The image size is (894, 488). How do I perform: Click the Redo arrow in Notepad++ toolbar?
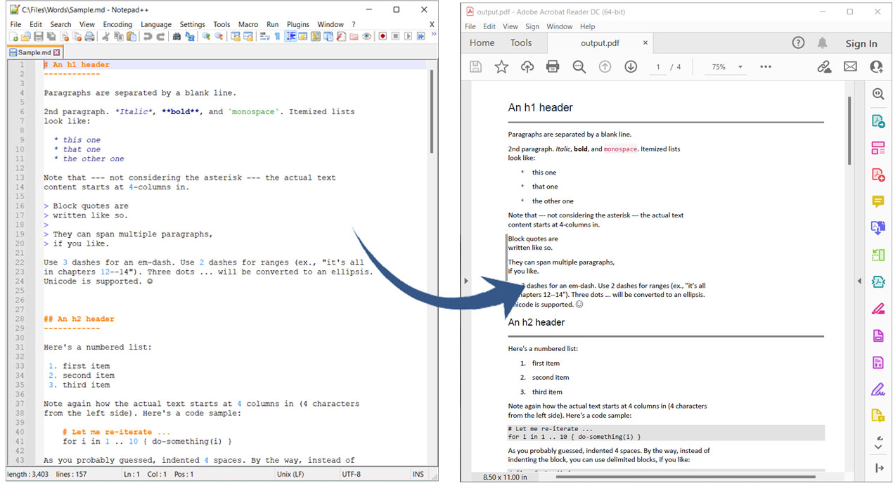pyautogui.click(x=161, y=36)
